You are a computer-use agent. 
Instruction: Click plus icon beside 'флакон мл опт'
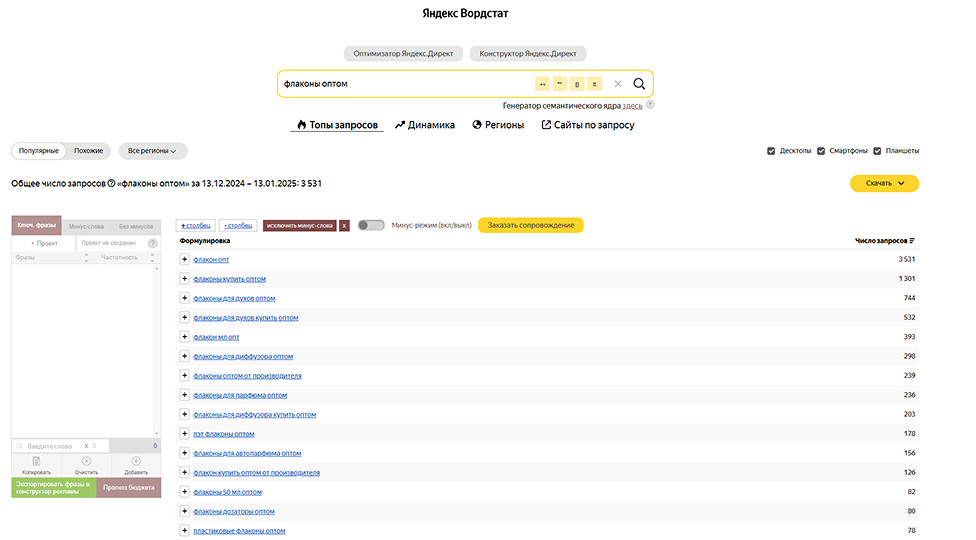[x=184, y=337]
